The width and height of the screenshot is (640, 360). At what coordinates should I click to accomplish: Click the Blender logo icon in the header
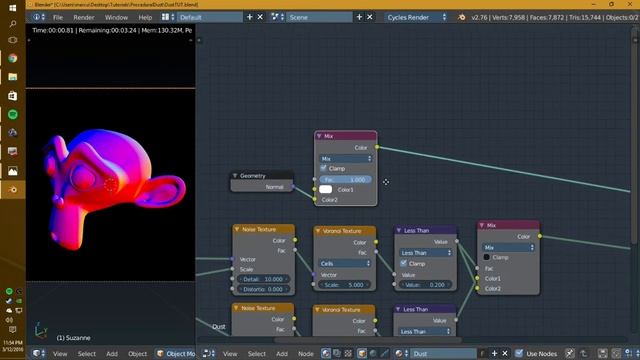coord(462,17)
